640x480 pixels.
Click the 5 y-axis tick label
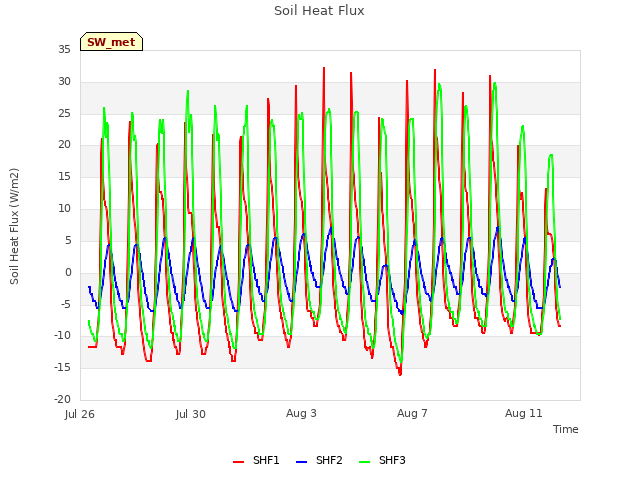click(x=68, y=240)
